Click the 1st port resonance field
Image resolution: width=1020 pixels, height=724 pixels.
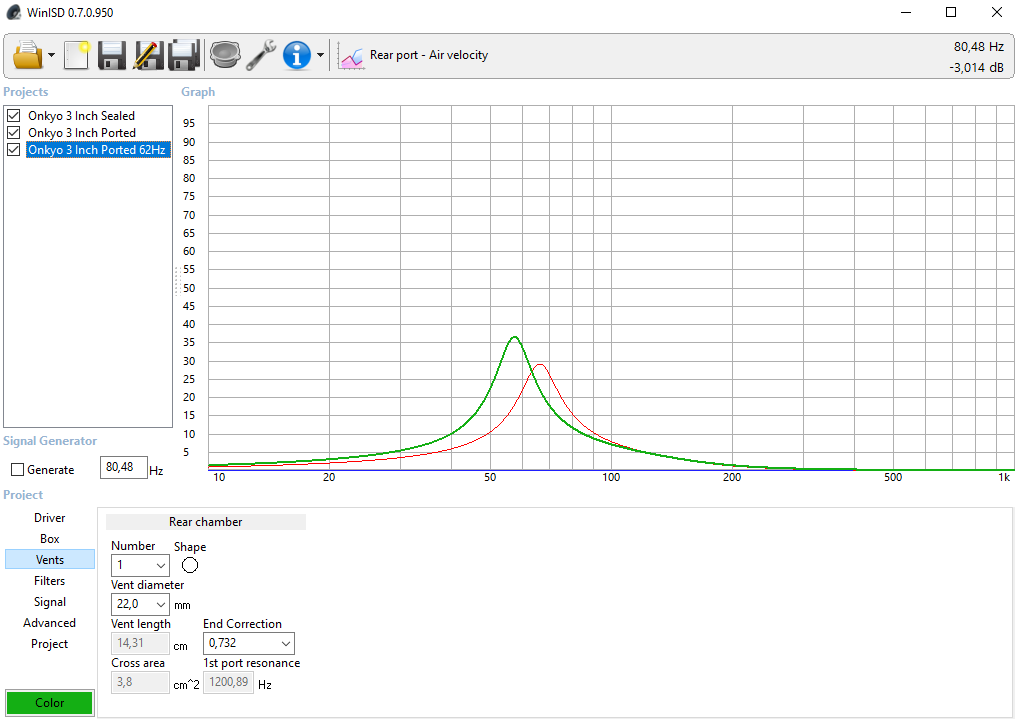(x=228, y=682)
